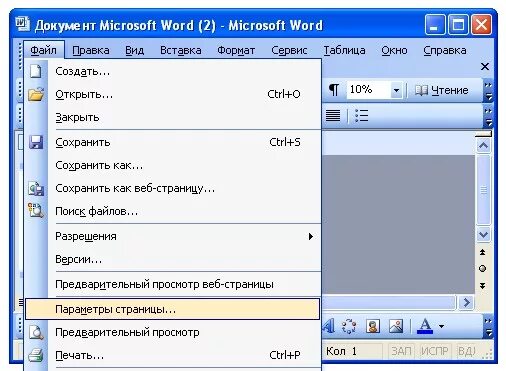Open the Справка menu

(x=445, y=50)
